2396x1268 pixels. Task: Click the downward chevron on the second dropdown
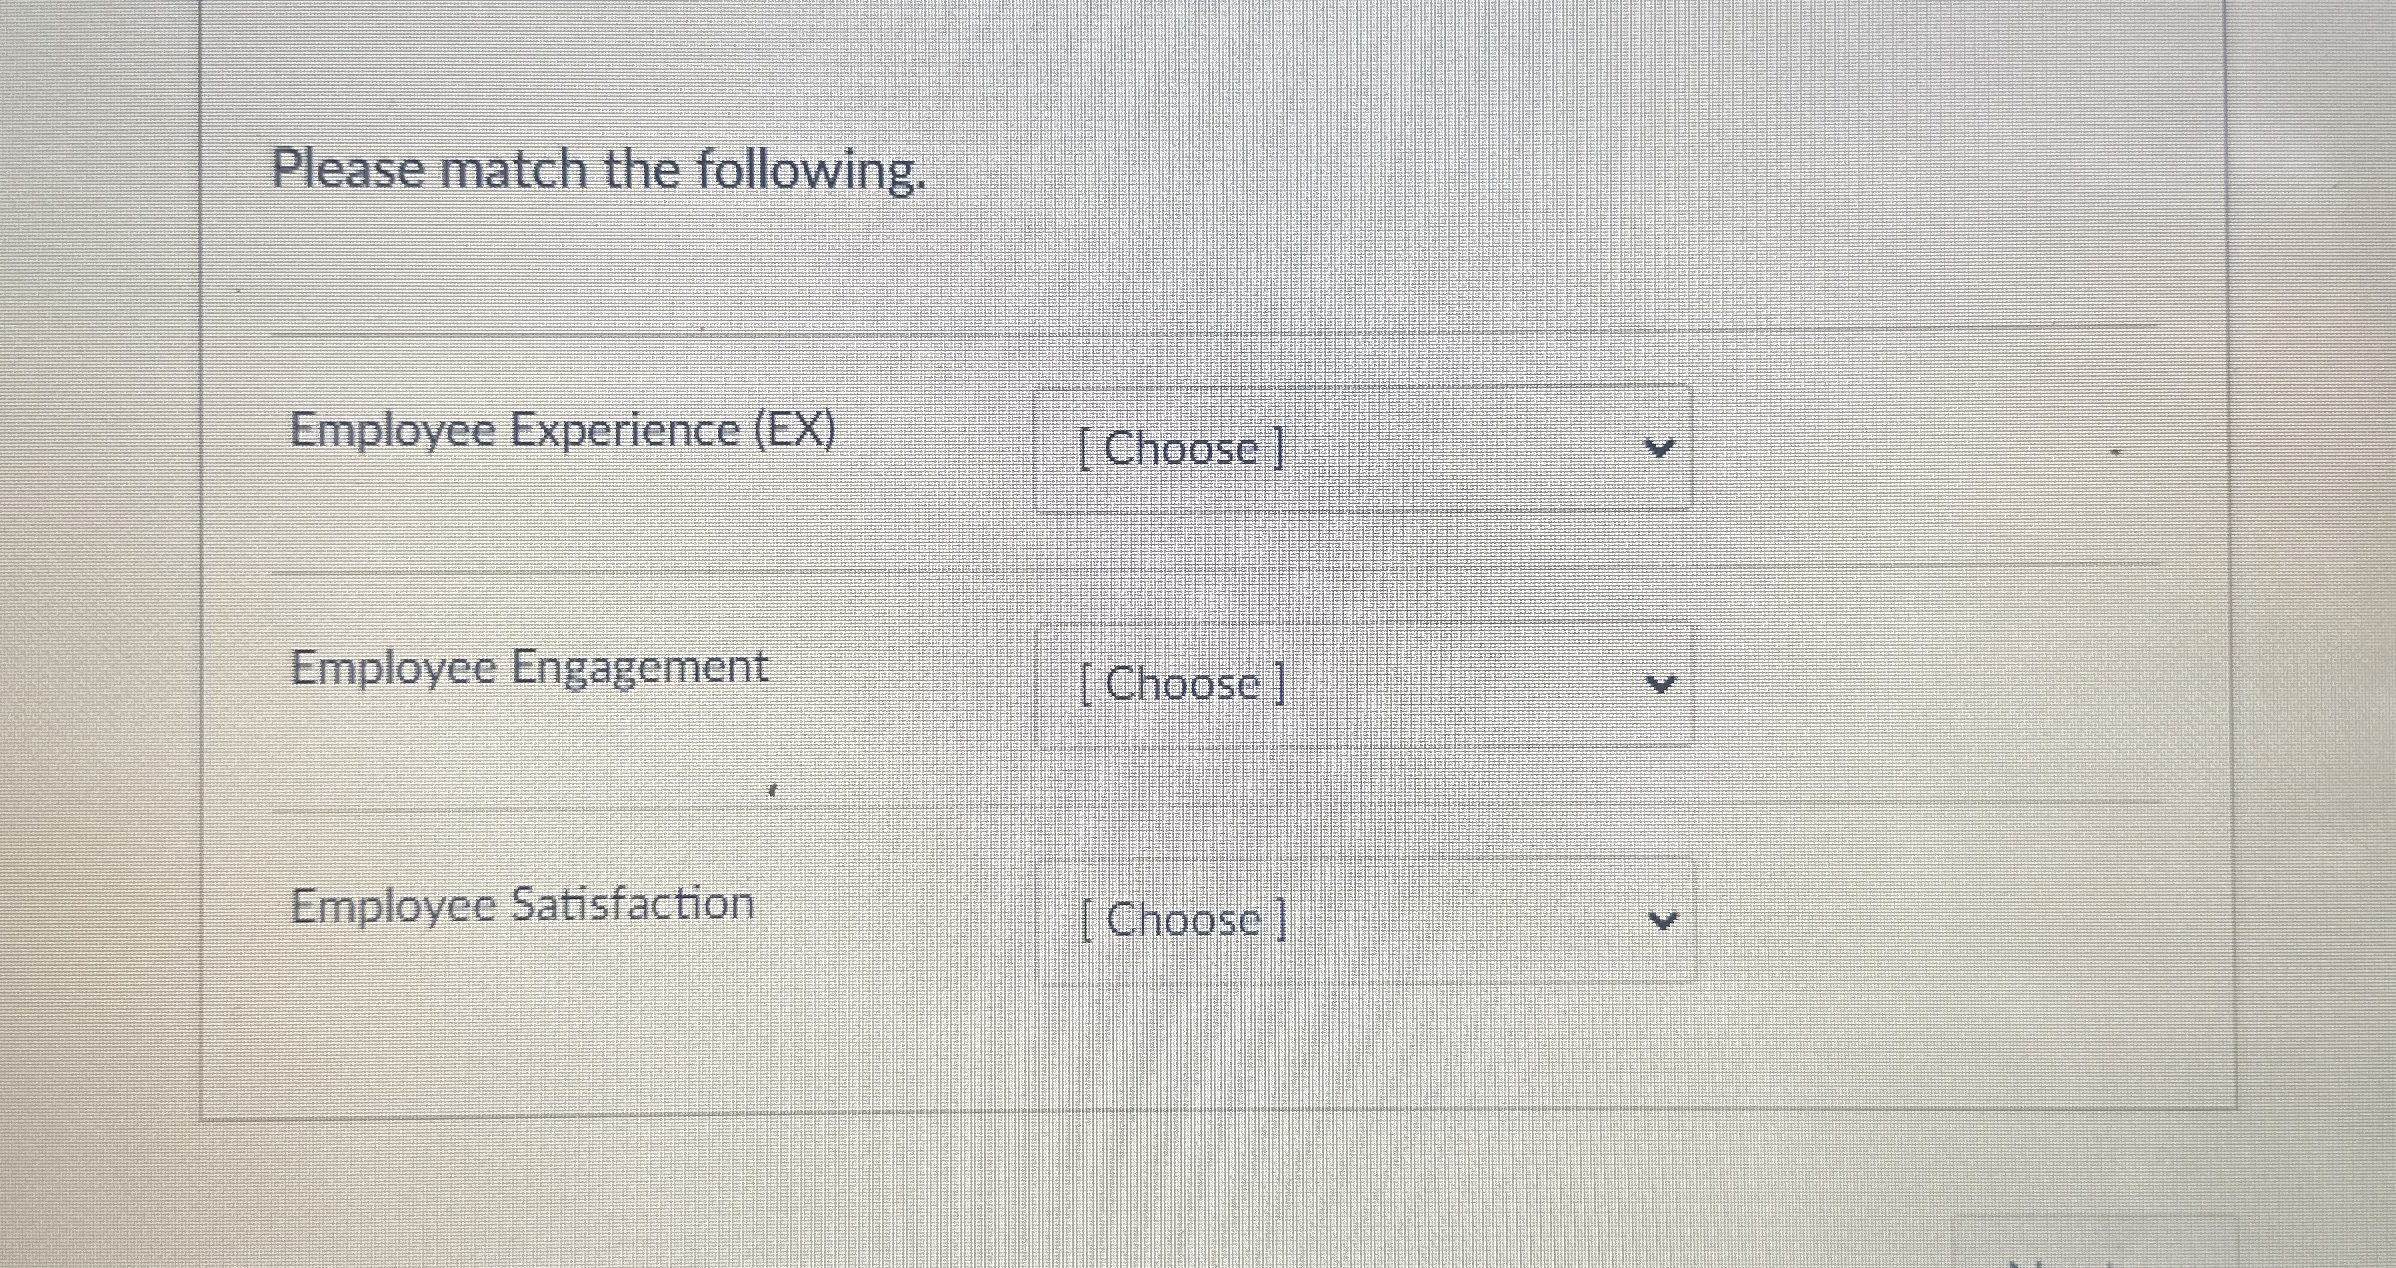[1660, 684]
